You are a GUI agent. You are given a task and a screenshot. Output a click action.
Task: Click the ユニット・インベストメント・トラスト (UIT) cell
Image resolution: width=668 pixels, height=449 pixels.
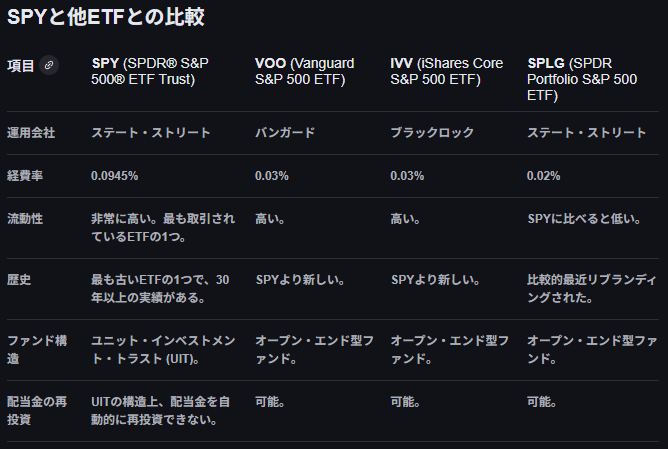coord(163,349)
